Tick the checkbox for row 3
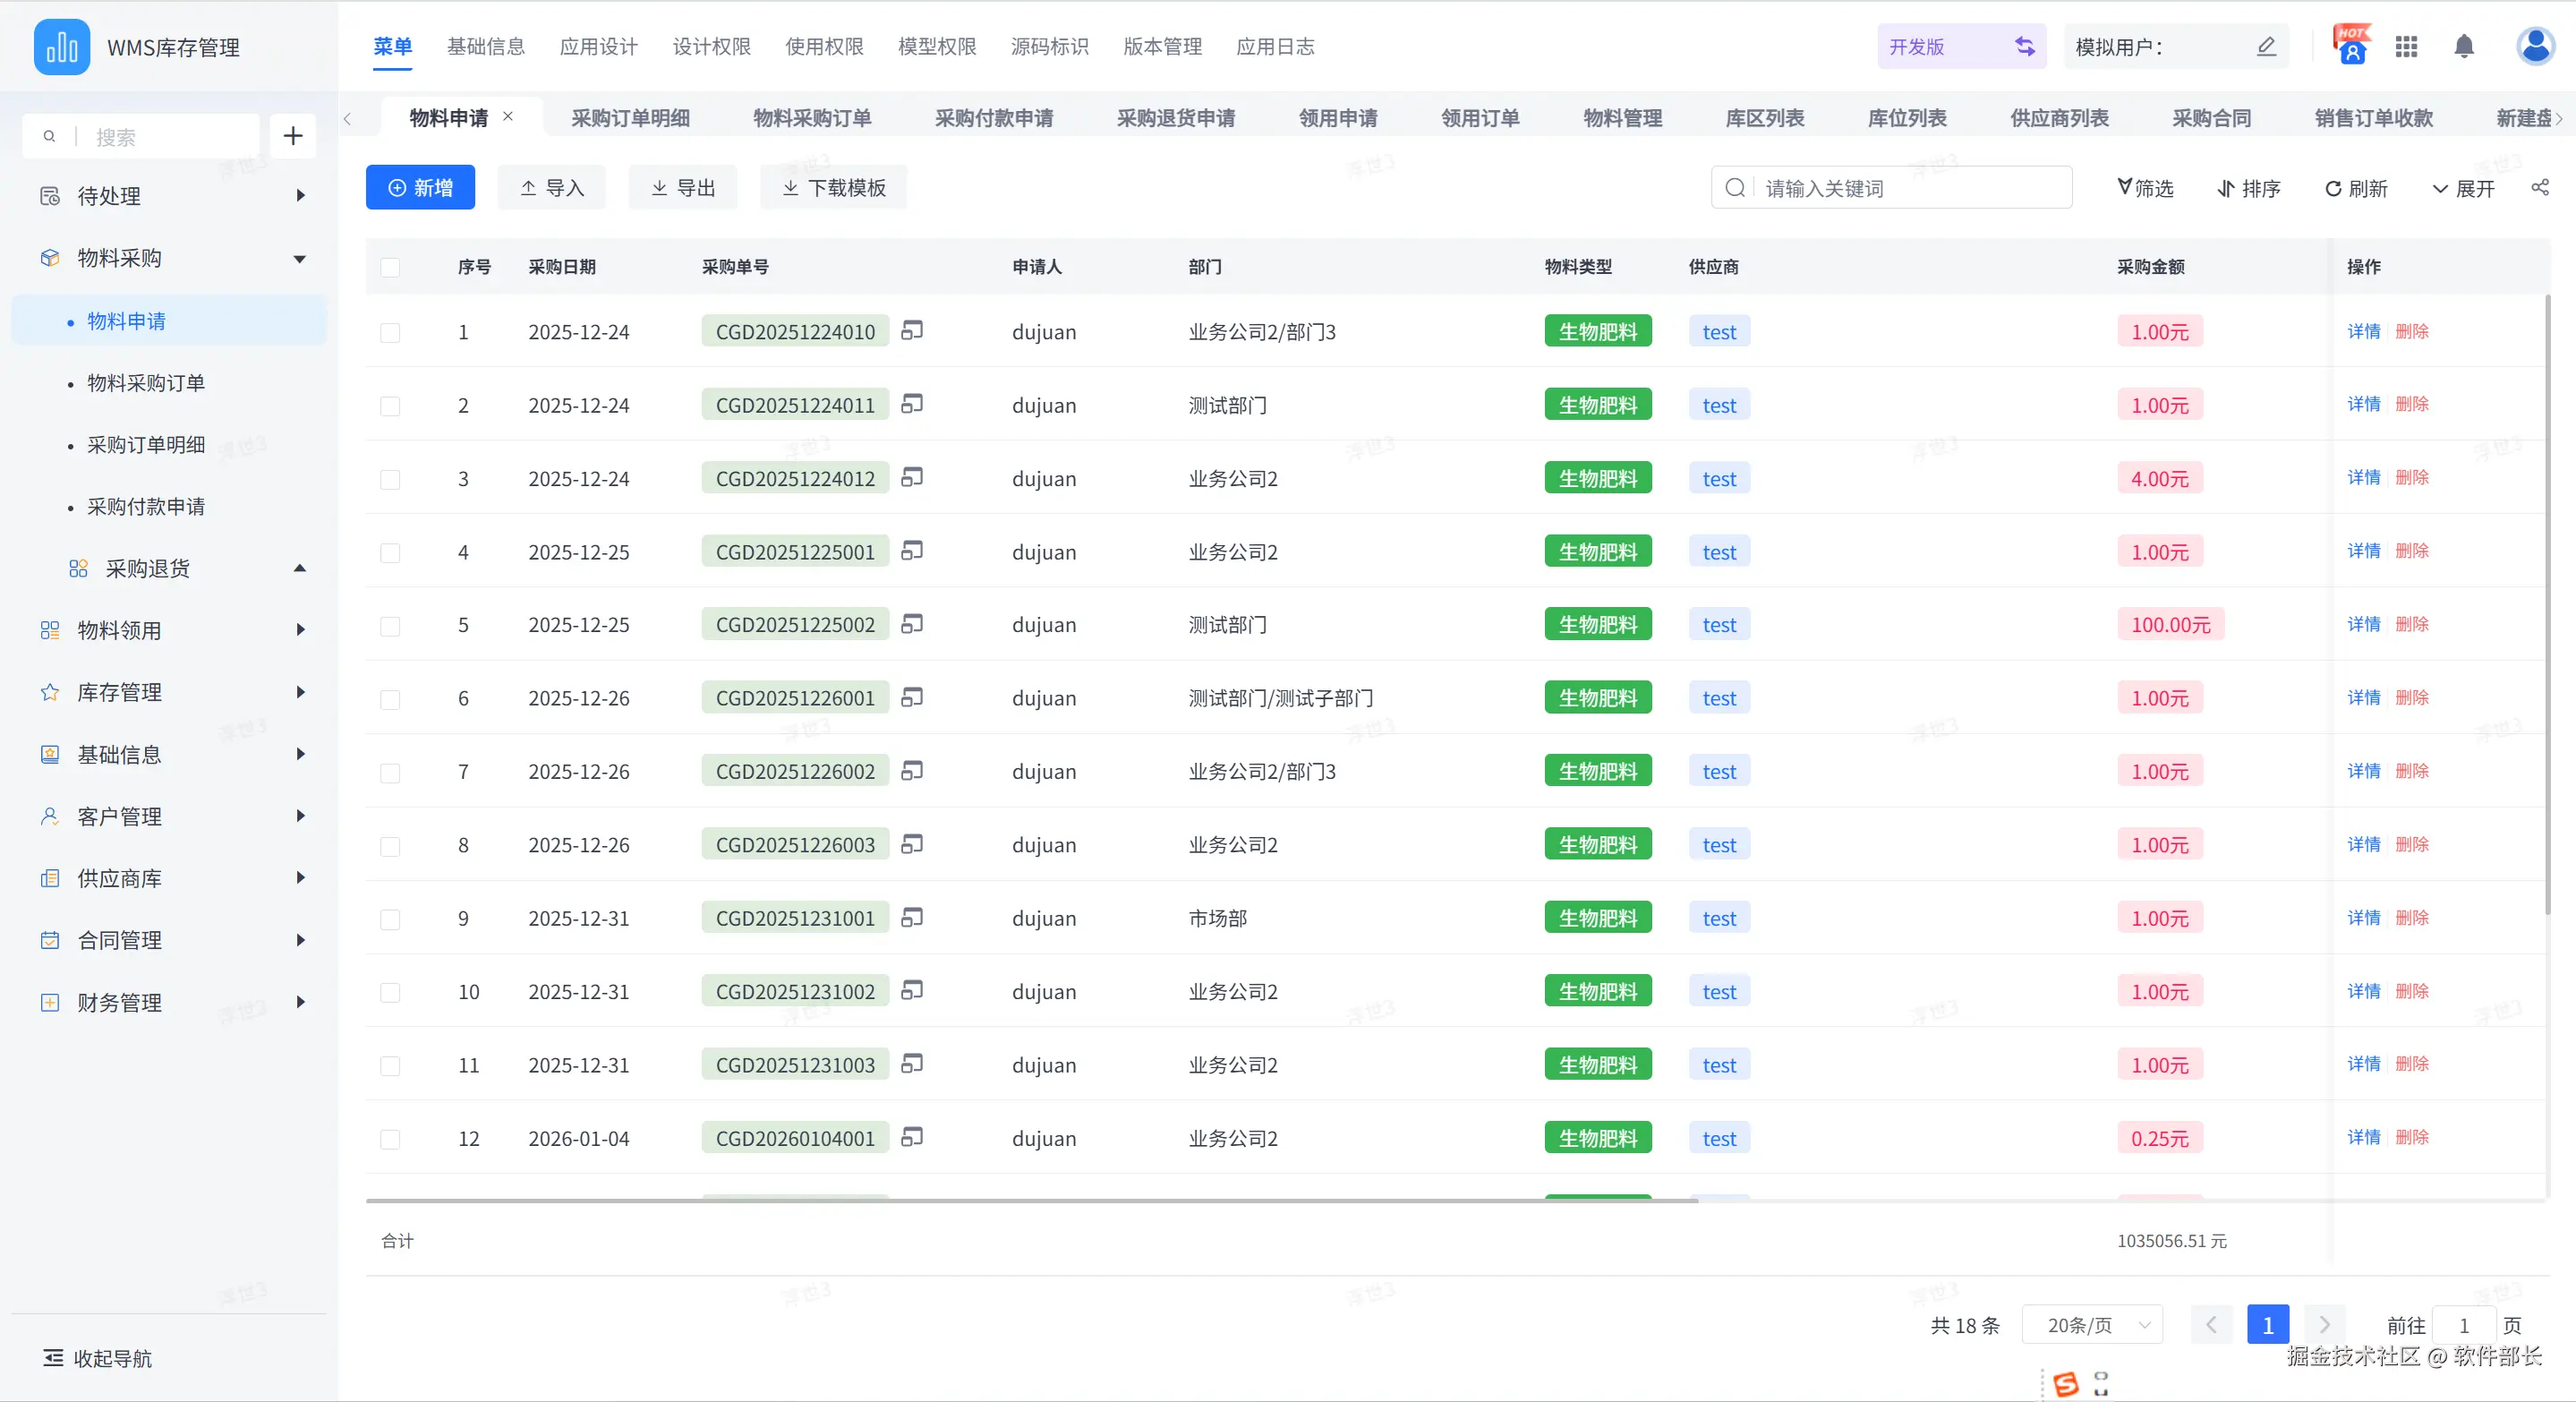This screenshot has height=1402, width=2576. coord(390,479)
